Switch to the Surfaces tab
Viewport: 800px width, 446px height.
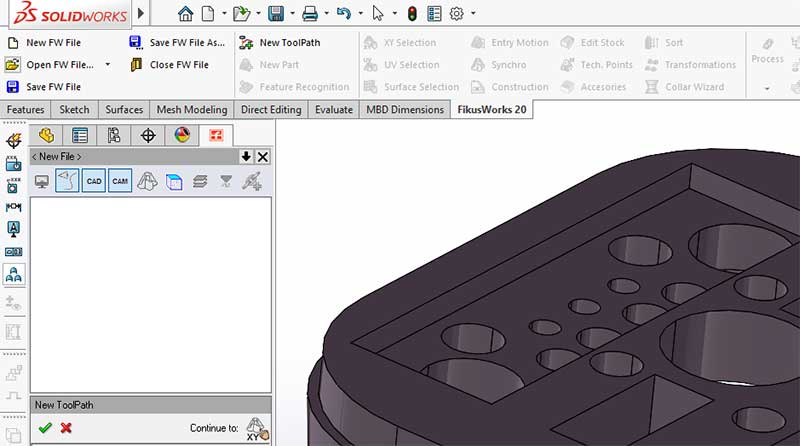pos(124,110)
